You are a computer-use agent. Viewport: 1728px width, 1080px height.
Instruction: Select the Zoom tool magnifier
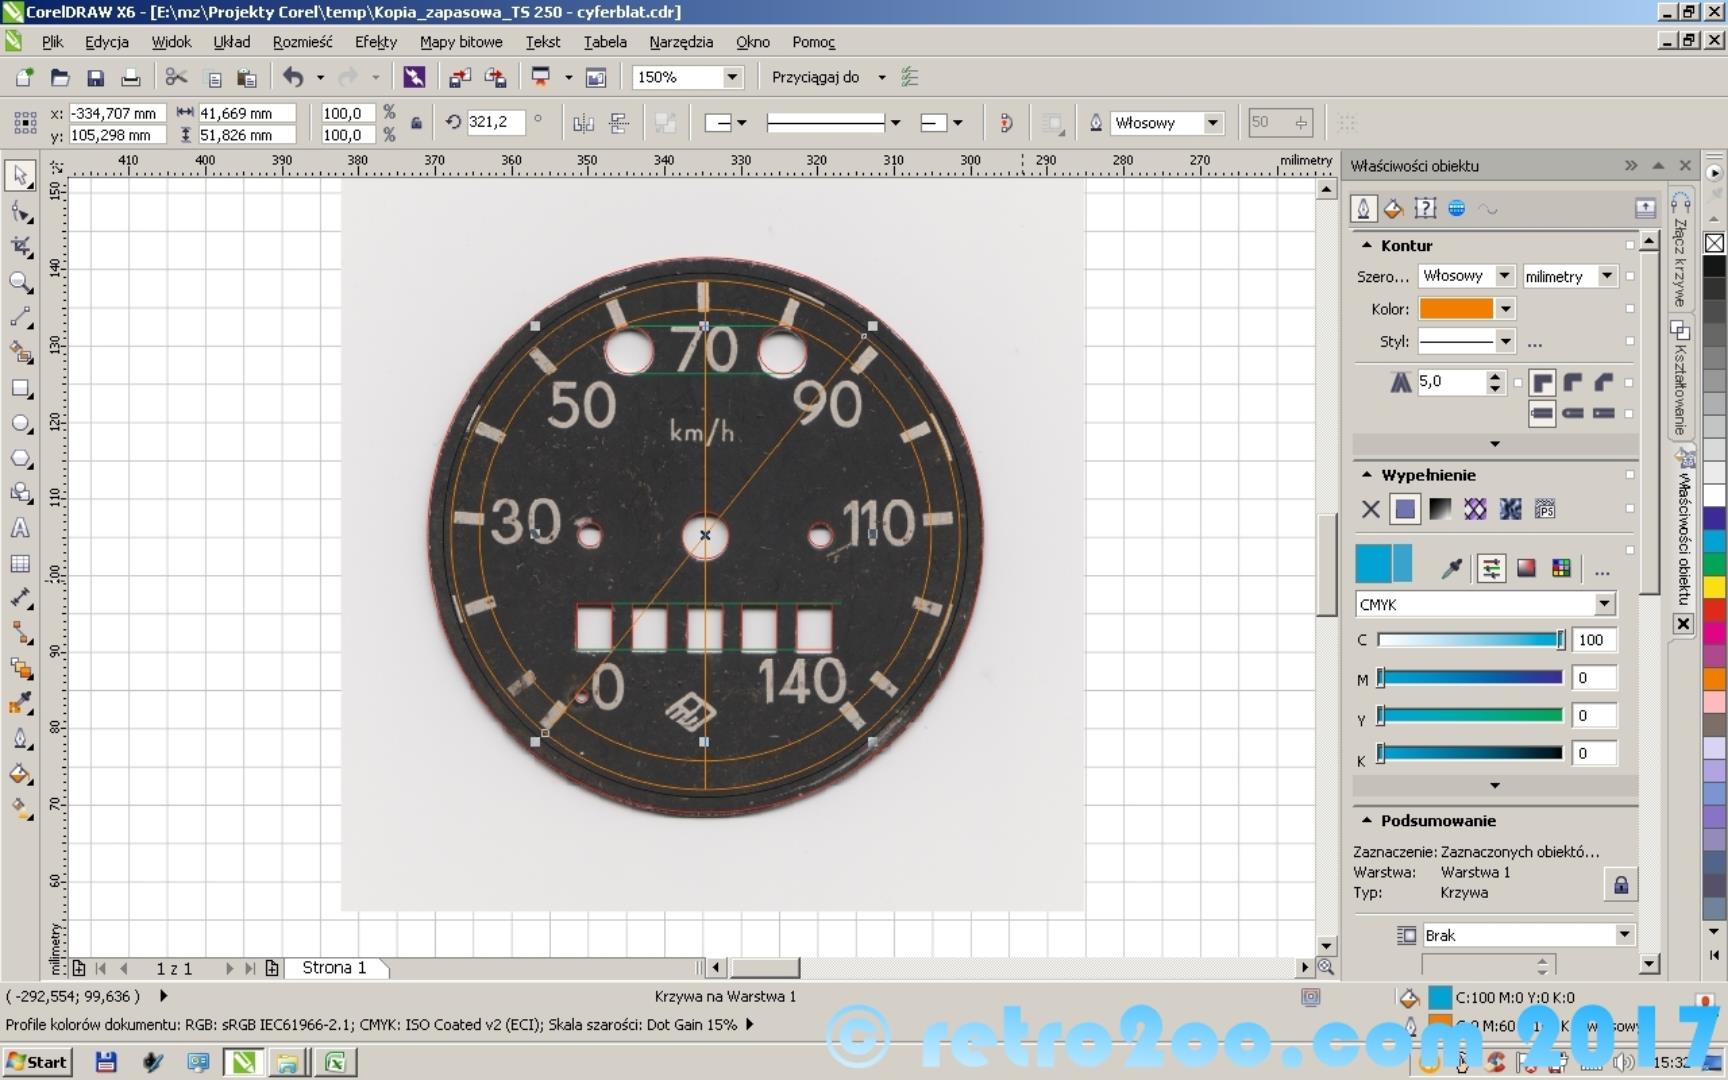pos(20,282)
